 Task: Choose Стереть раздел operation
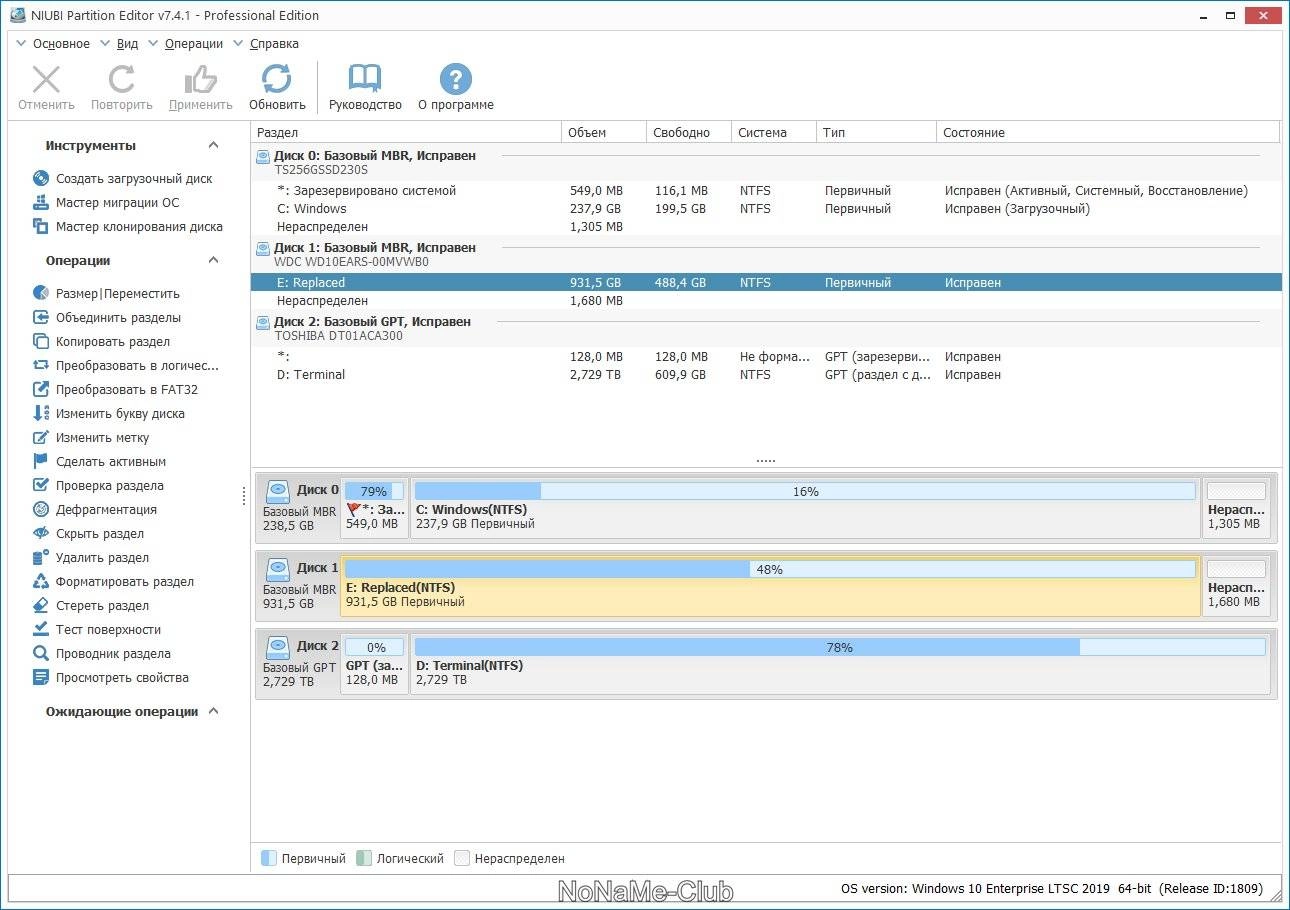point(90,606)
